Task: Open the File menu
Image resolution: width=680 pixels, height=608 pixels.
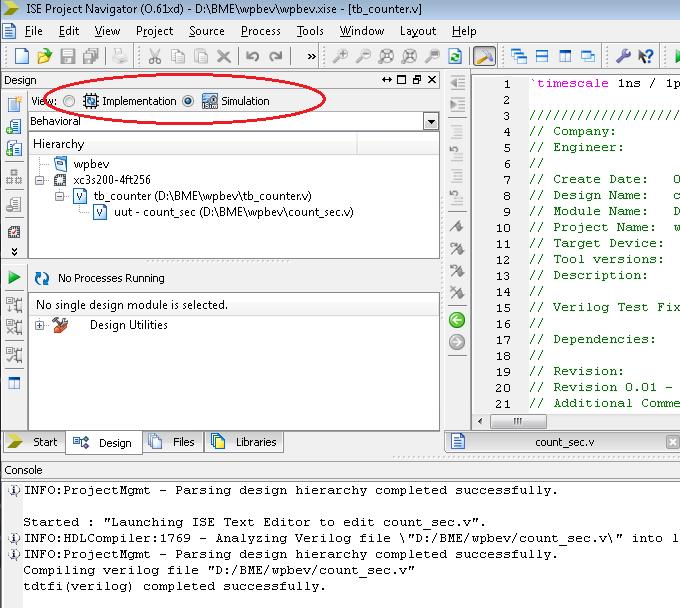Action: coord(33,31)
